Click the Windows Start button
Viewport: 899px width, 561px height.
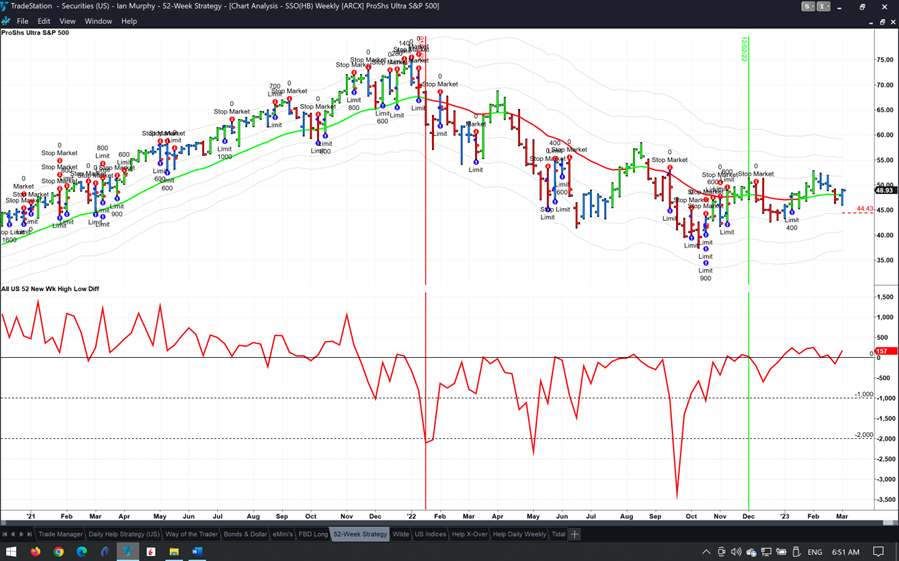(x=12, y=551)
